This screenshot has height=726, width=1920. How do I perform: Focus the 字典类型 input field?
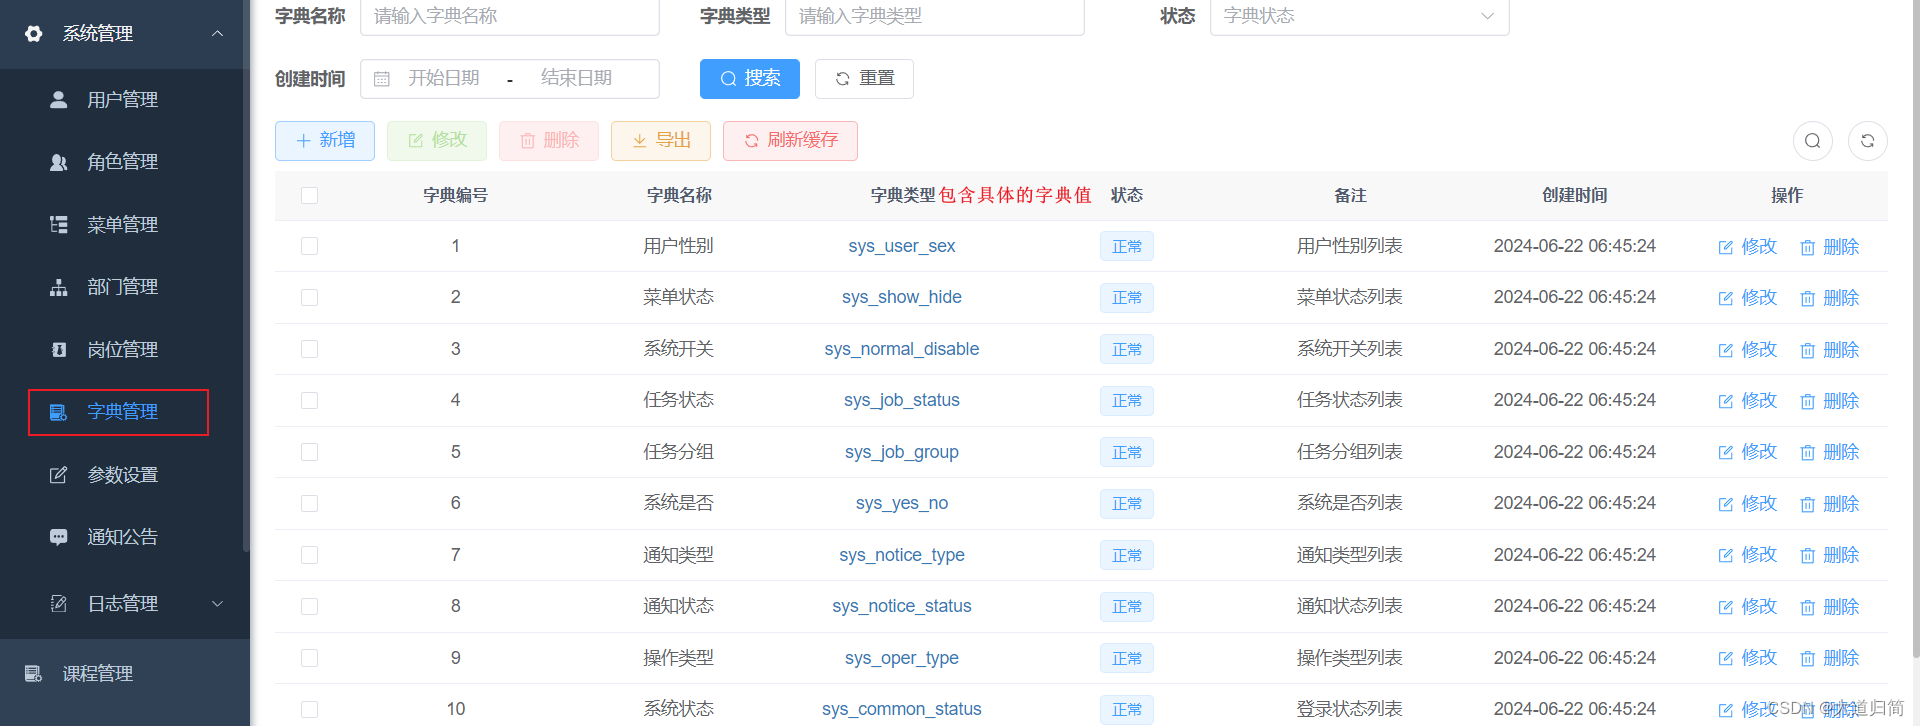click(935, 16)
